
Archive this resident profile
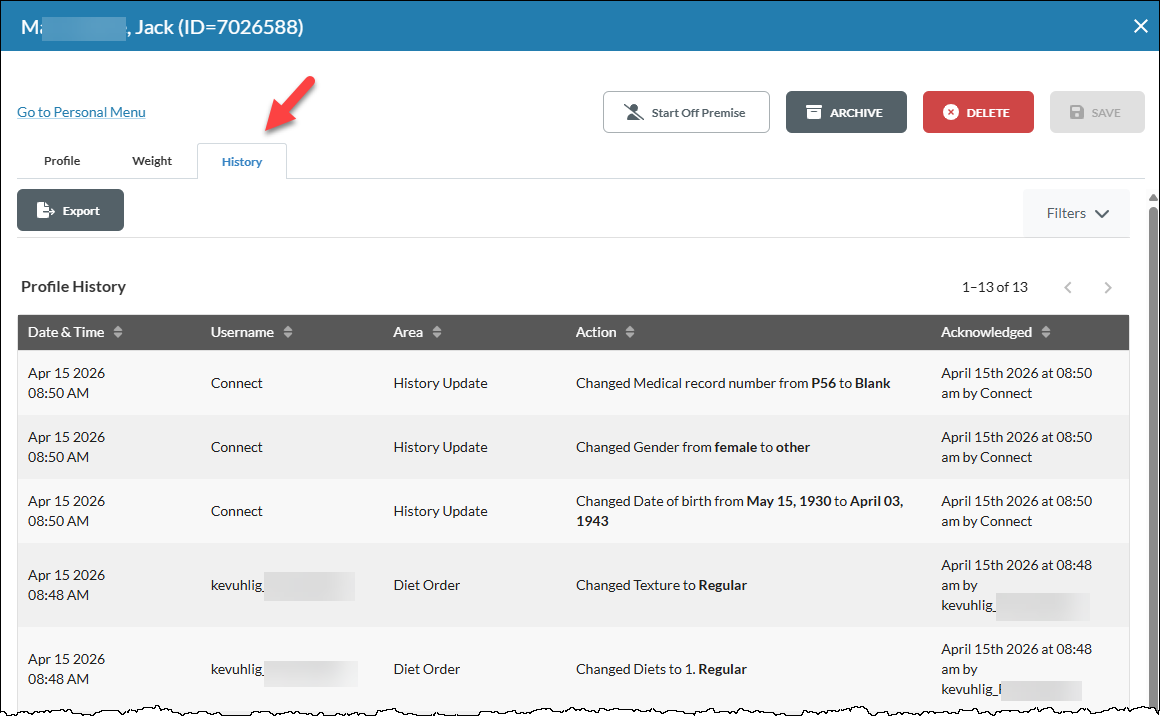click(846, 112)
